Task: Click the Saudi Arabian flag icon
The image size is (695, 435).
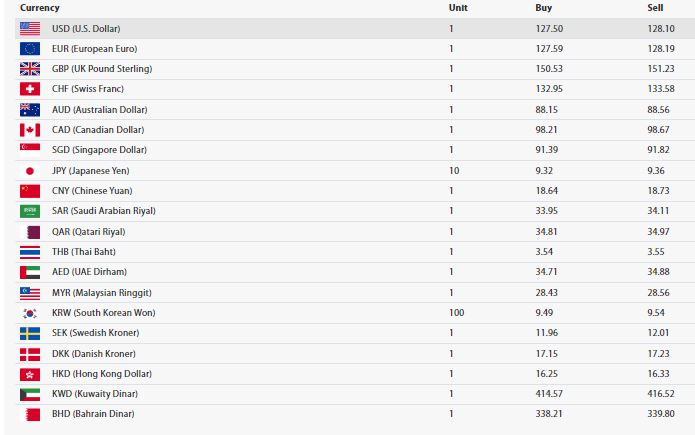Action: coord(30,211)
